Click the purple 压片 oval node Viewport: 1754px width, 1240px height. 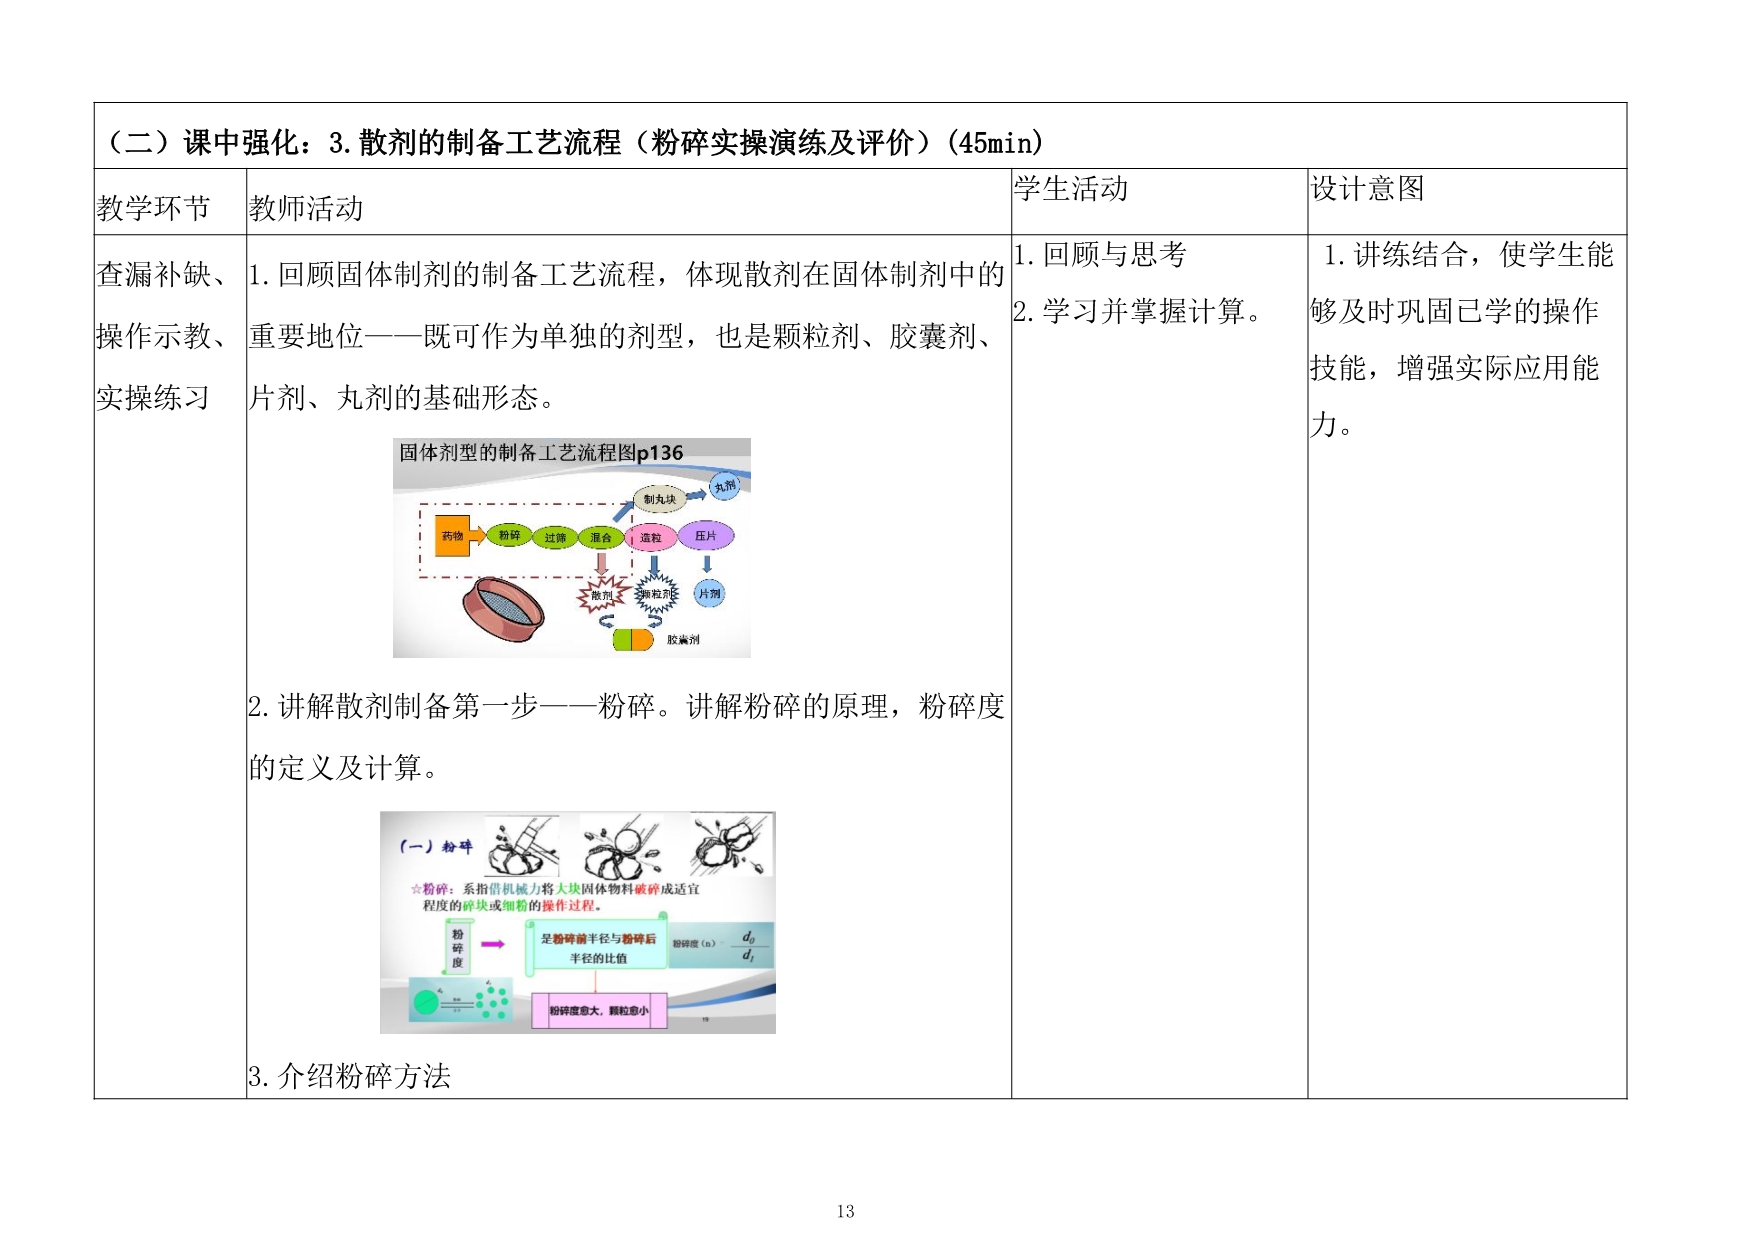(706, 536)
